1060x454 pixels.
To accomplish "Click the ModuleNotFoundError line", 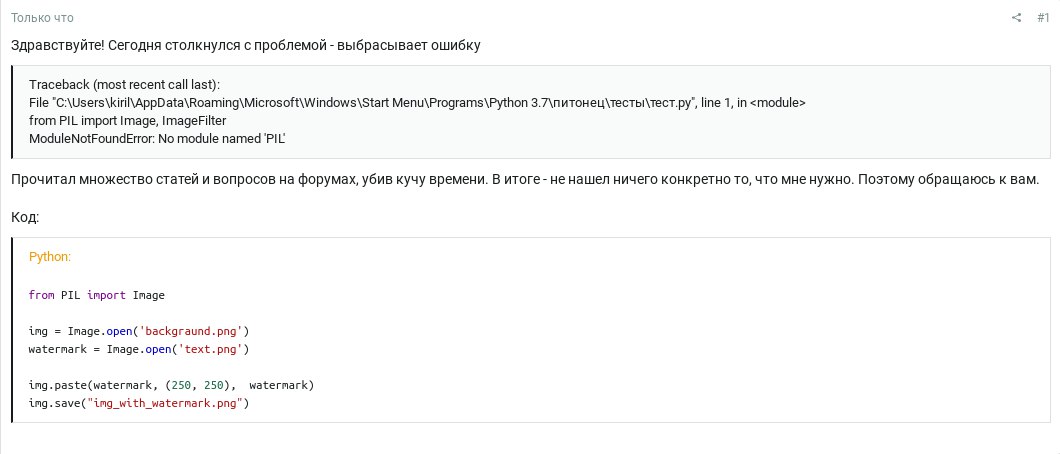I will (x=158, y=138).
